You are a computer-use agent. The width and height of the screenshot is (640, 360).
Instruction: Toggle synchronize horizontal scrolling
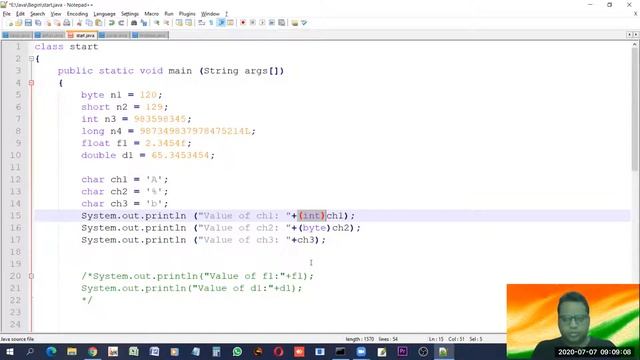point(189,23)
